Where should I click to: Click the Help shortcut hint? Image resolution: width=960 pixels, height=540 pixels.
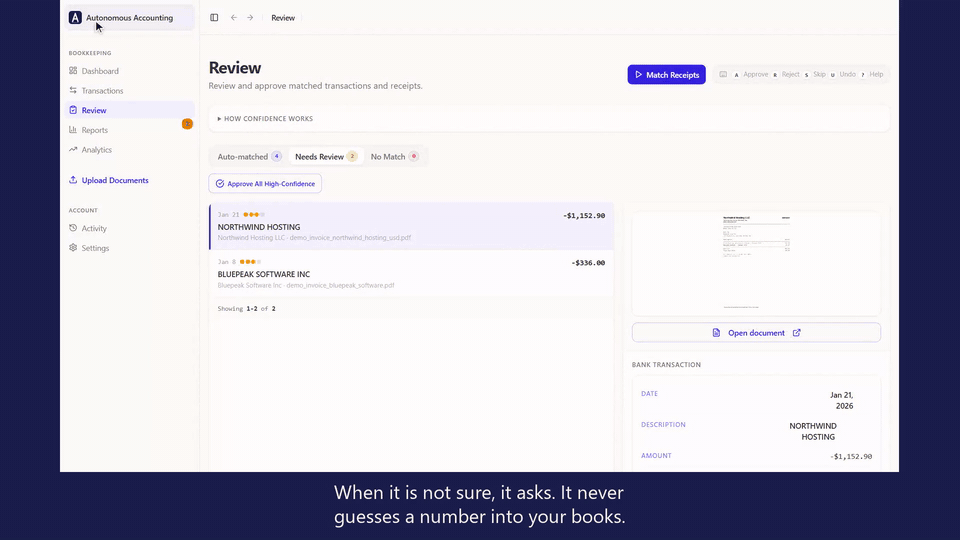point(872,75)
